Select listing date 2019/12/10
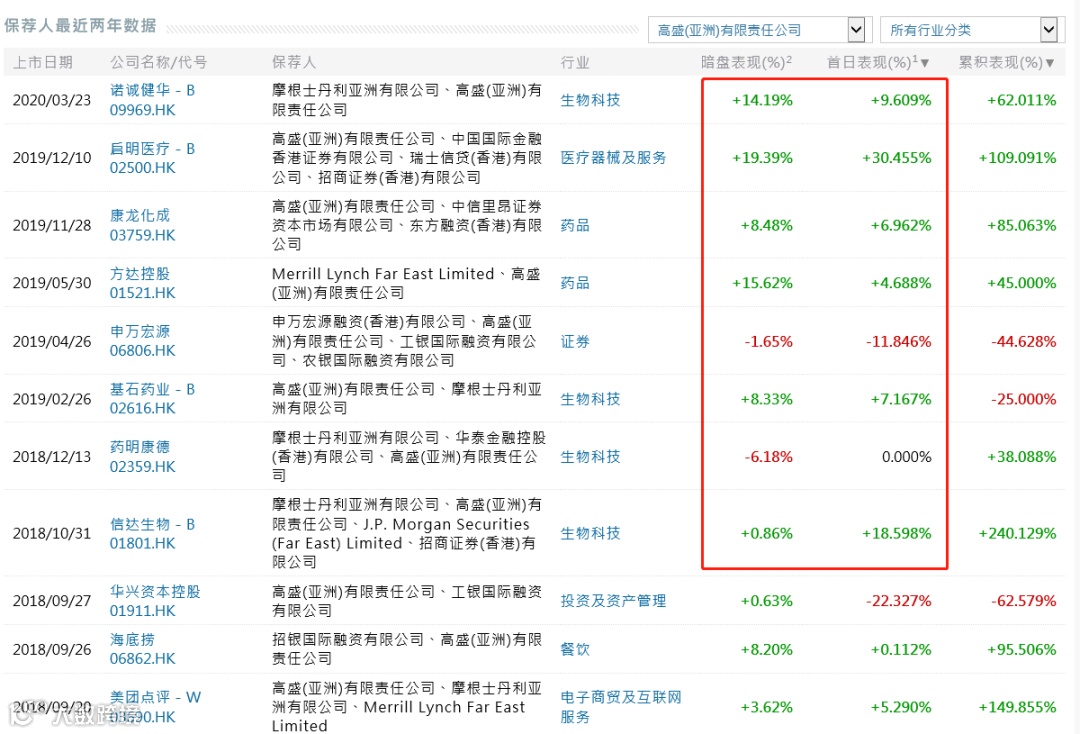1080x734 pixels. [52, 158]
